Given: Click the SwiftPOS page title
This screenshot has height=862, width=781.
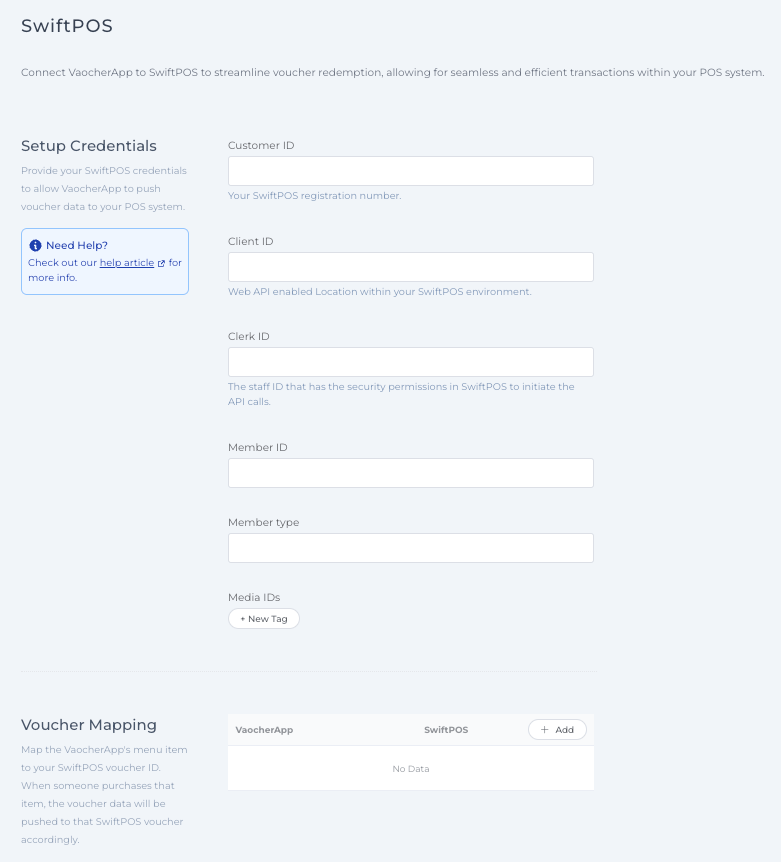Looking at the screenshot, I should coord(66,26).
